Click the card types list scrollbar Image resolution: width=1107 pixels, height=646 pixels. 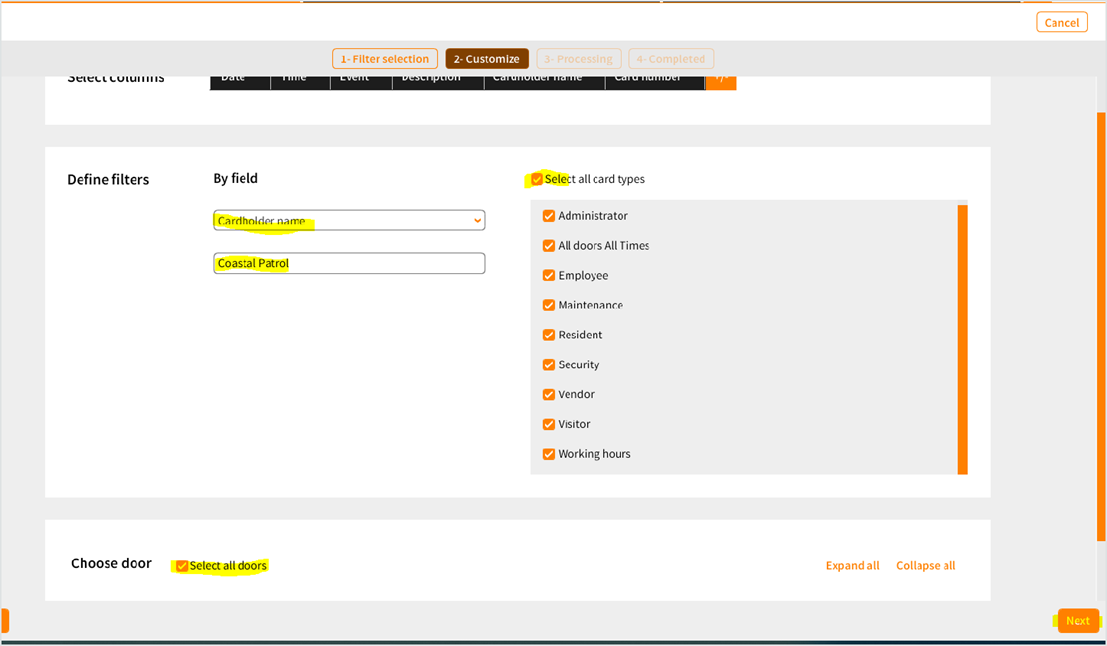pyautogui.click(x=962, y=339)
